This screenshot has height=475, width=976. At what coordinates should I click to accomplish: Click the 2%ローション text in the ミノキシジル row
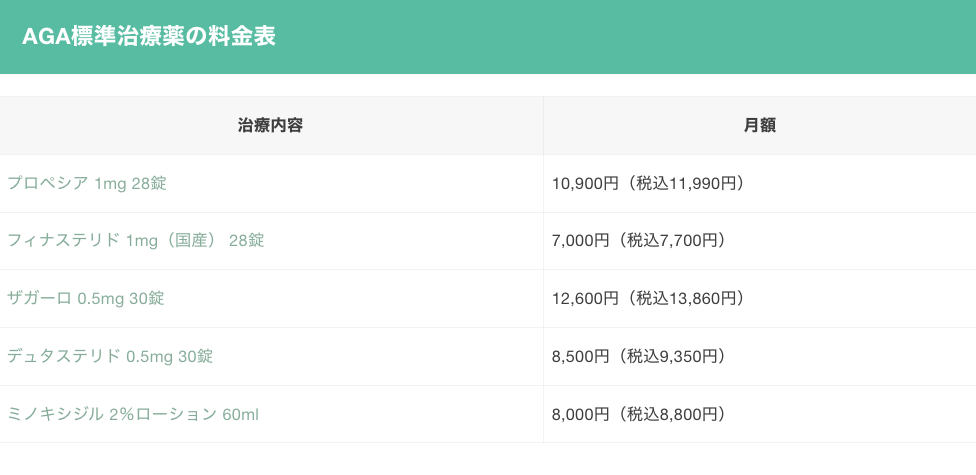coord(162,414)
